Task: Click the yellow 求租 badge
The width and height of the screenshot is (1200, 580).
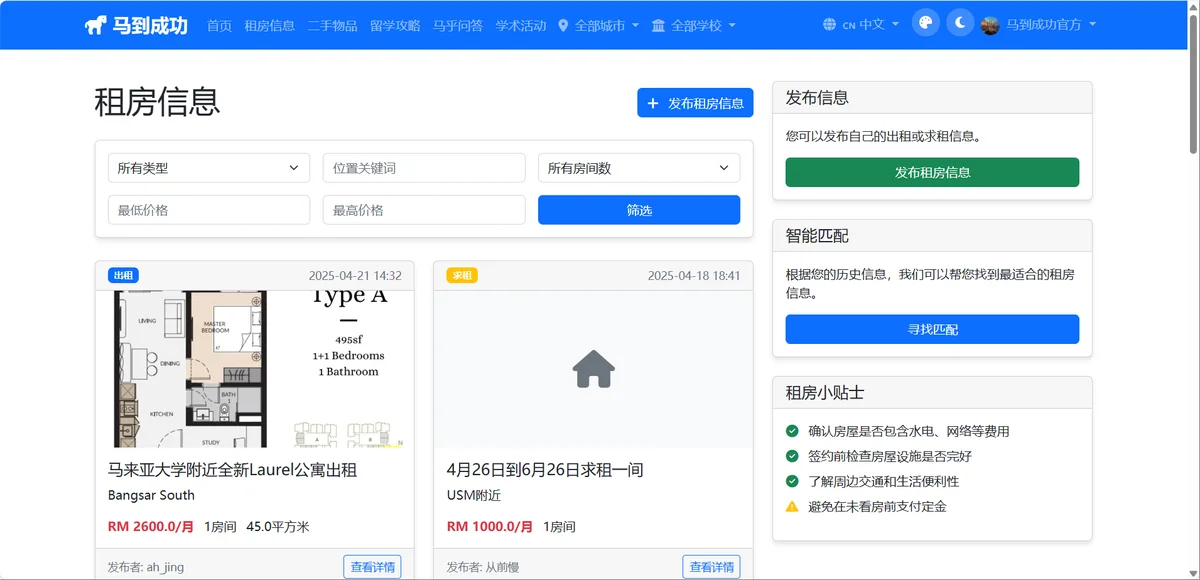Action: pyautogui.click(x=462, y=275)
